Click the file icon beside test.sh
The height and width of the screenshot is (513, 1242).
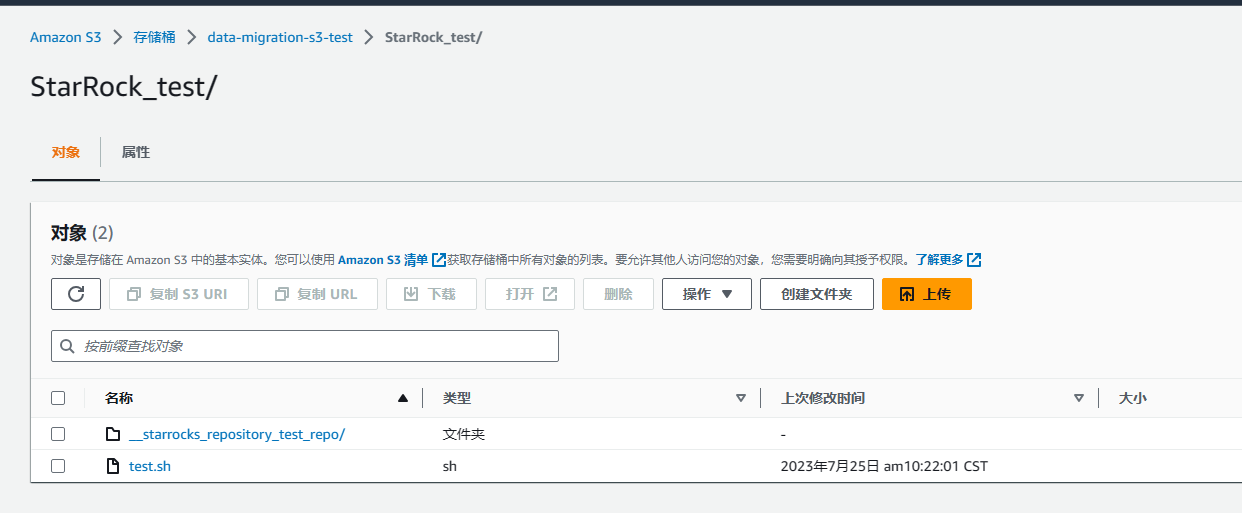point(113,466)
